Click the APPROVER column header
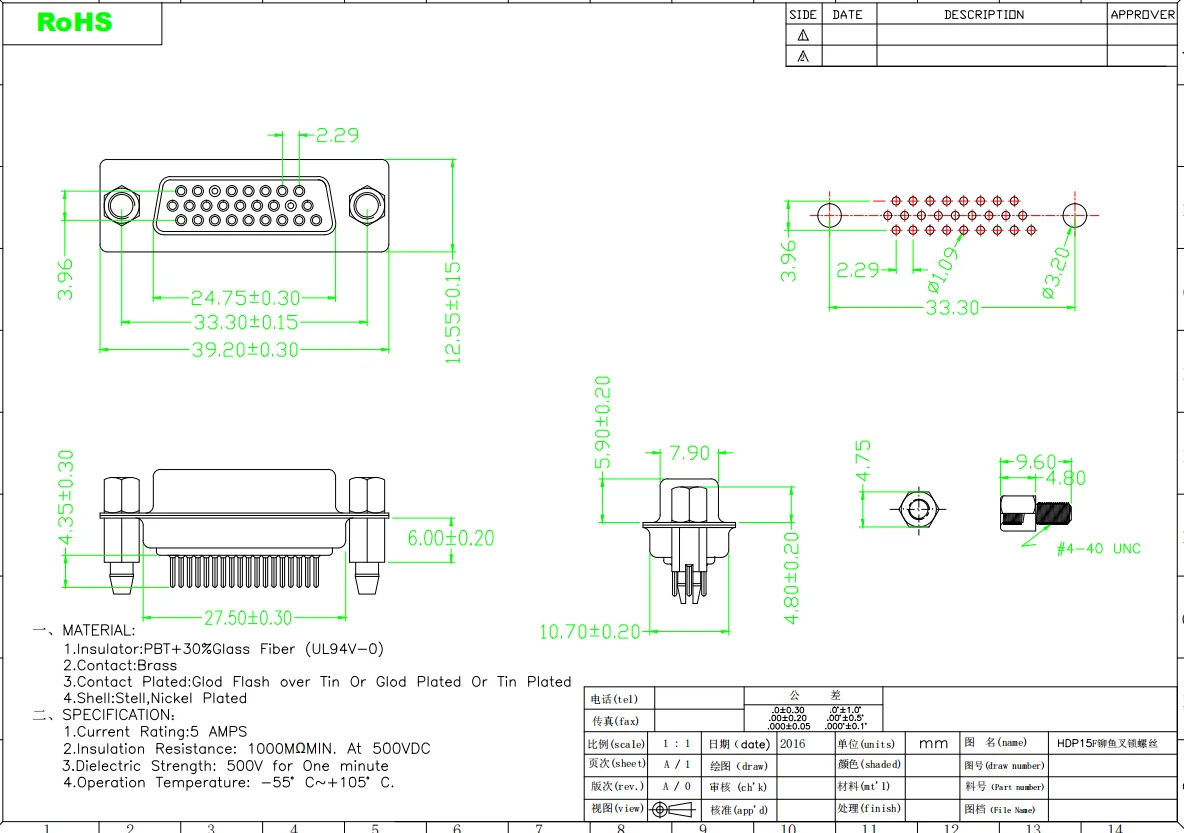The image size is (1184, 833). click(x=1142, y=14)
